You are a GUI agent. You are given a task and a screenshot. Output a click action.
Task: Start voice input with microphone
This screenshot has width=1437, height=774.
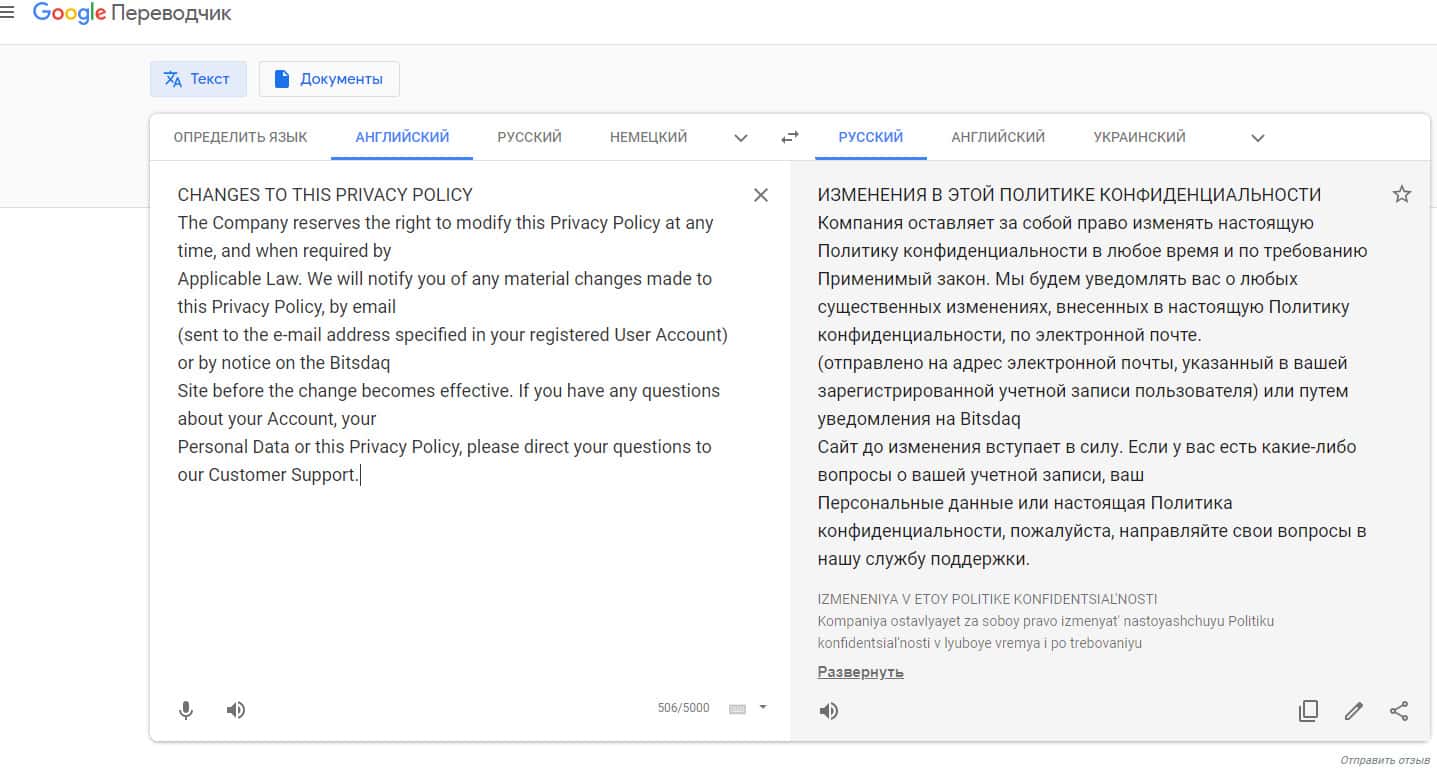click(x=186, y=710)
